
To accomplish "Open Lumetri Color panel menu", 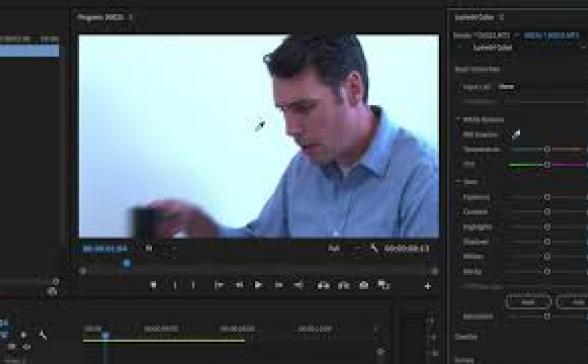I will [501, 17].
